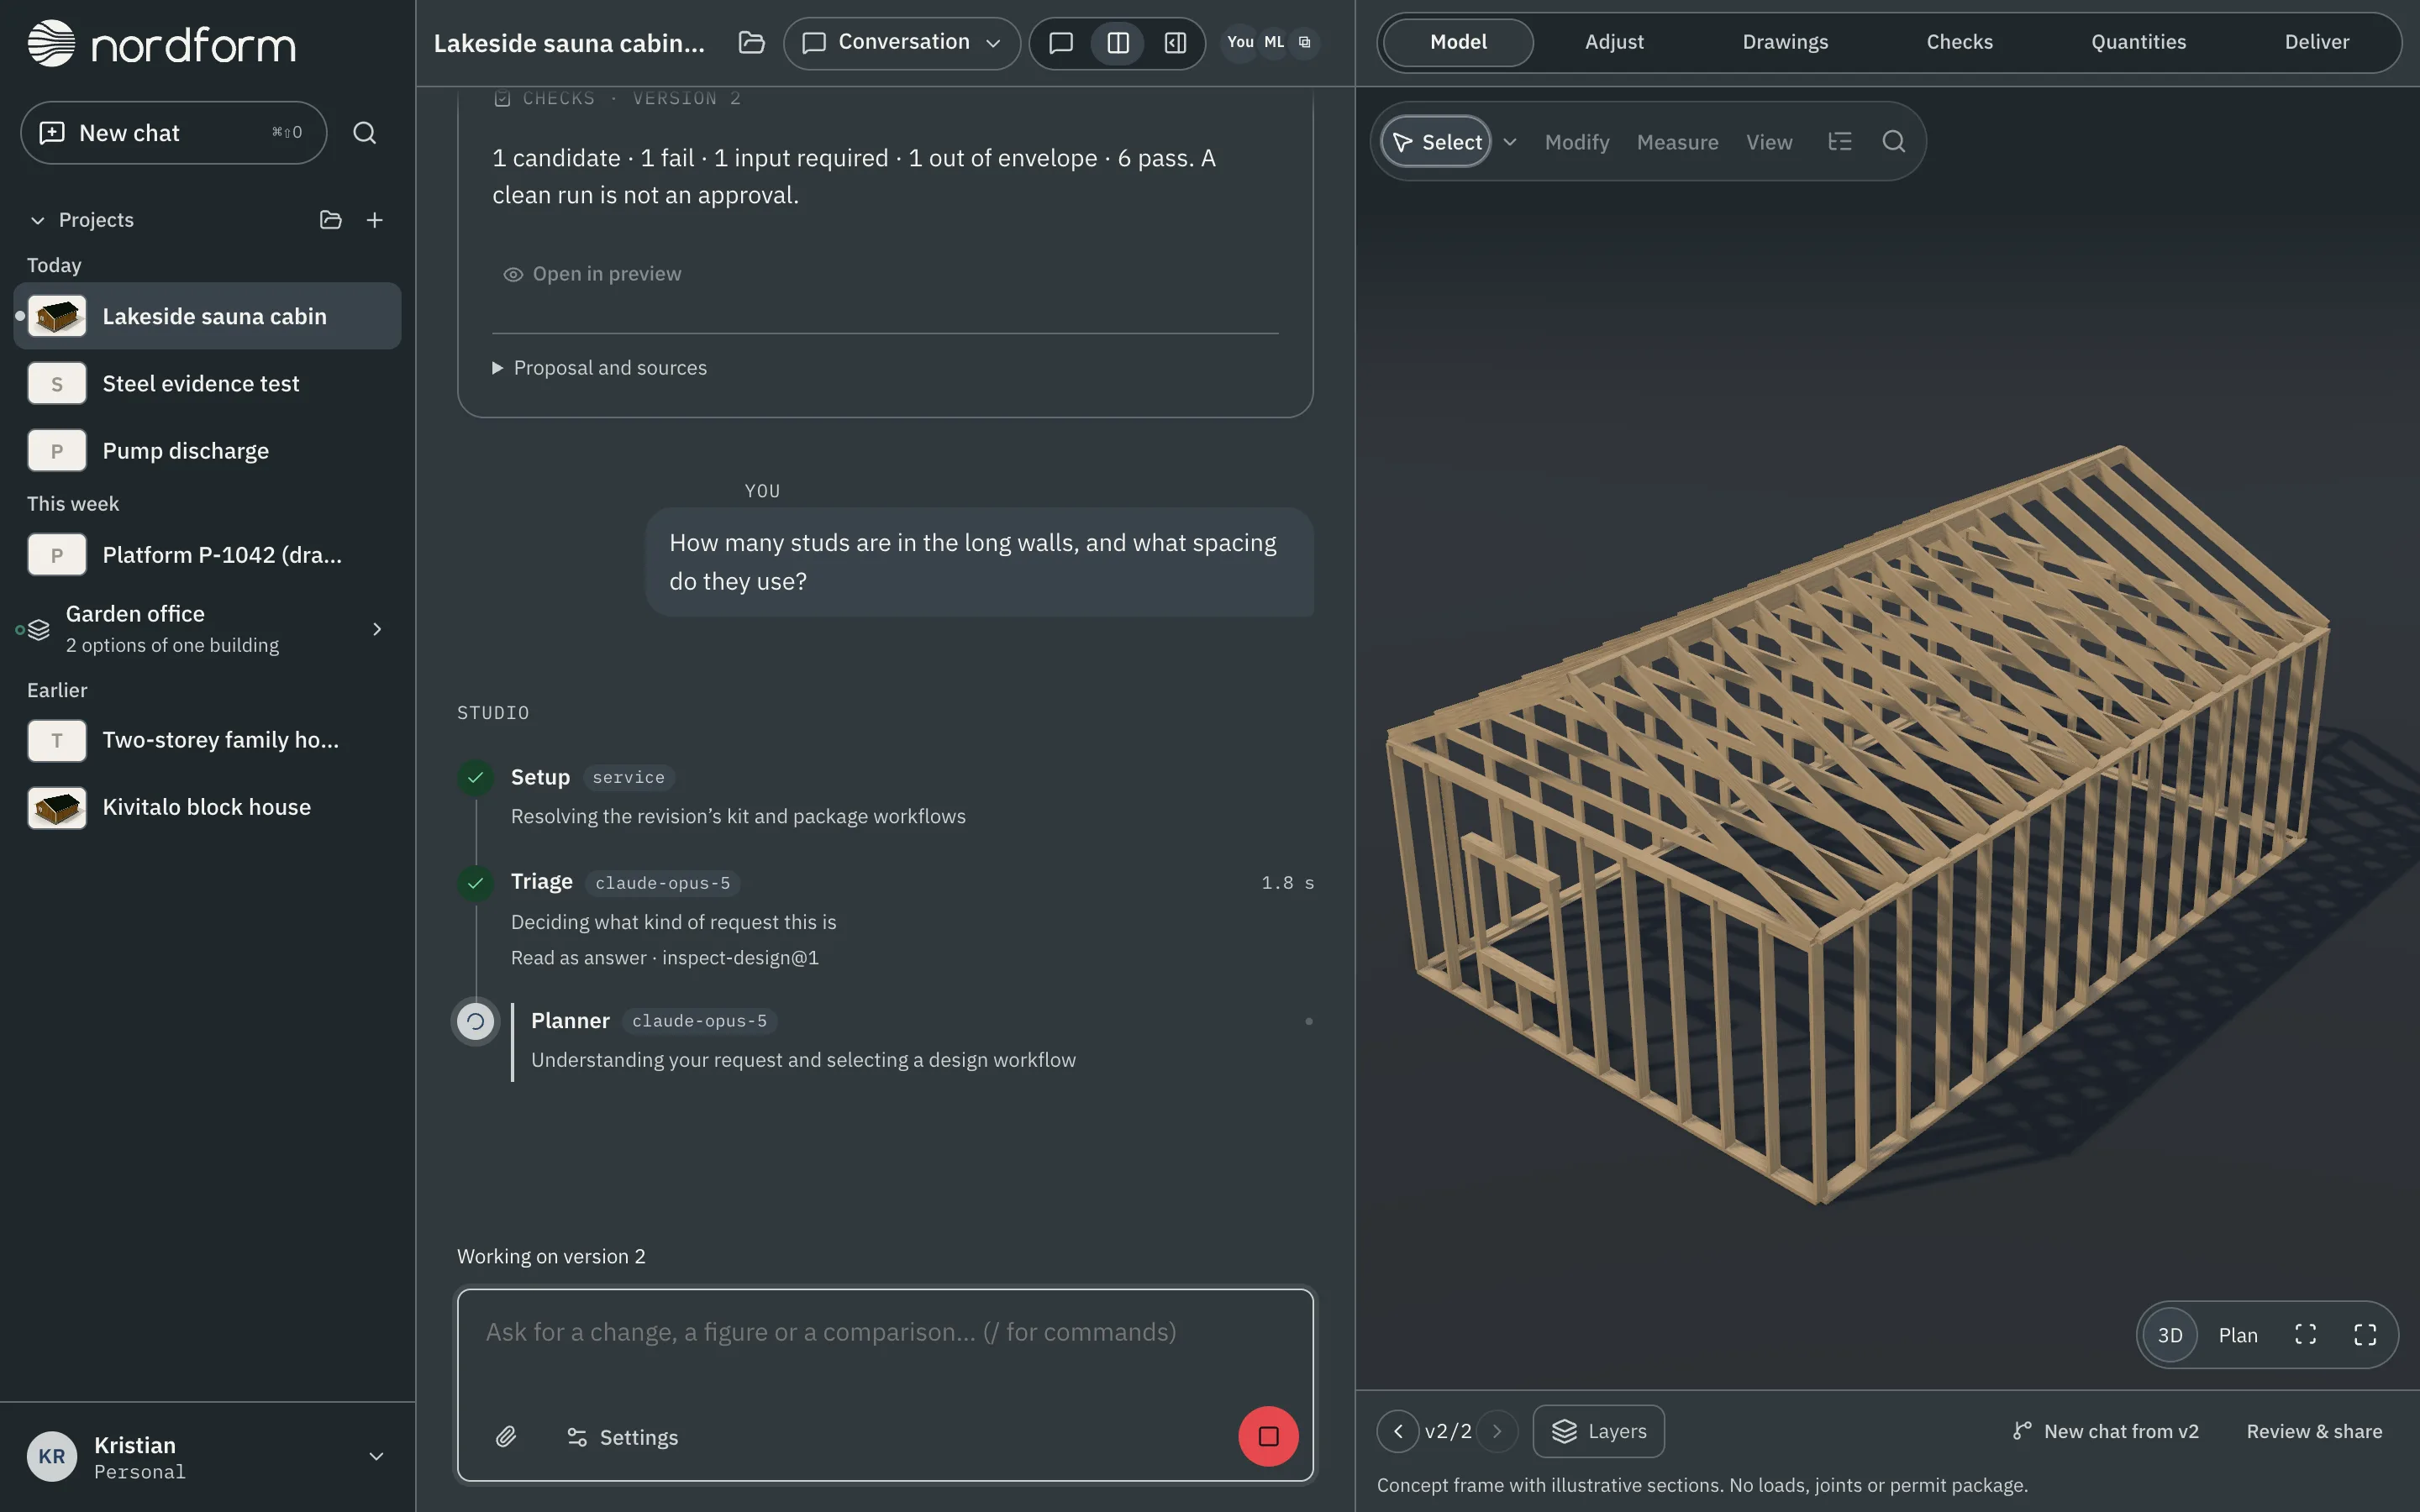Open the Deliver tab
The width and height of the screenshot is (2420, 1512).
(x=2316, y=42)
